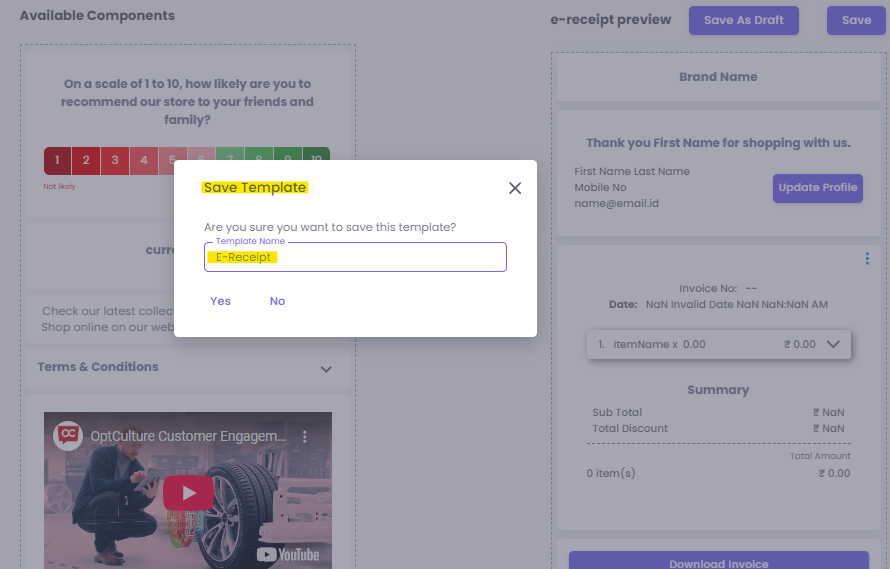Close the Save Template dialog

click(515, 188)
